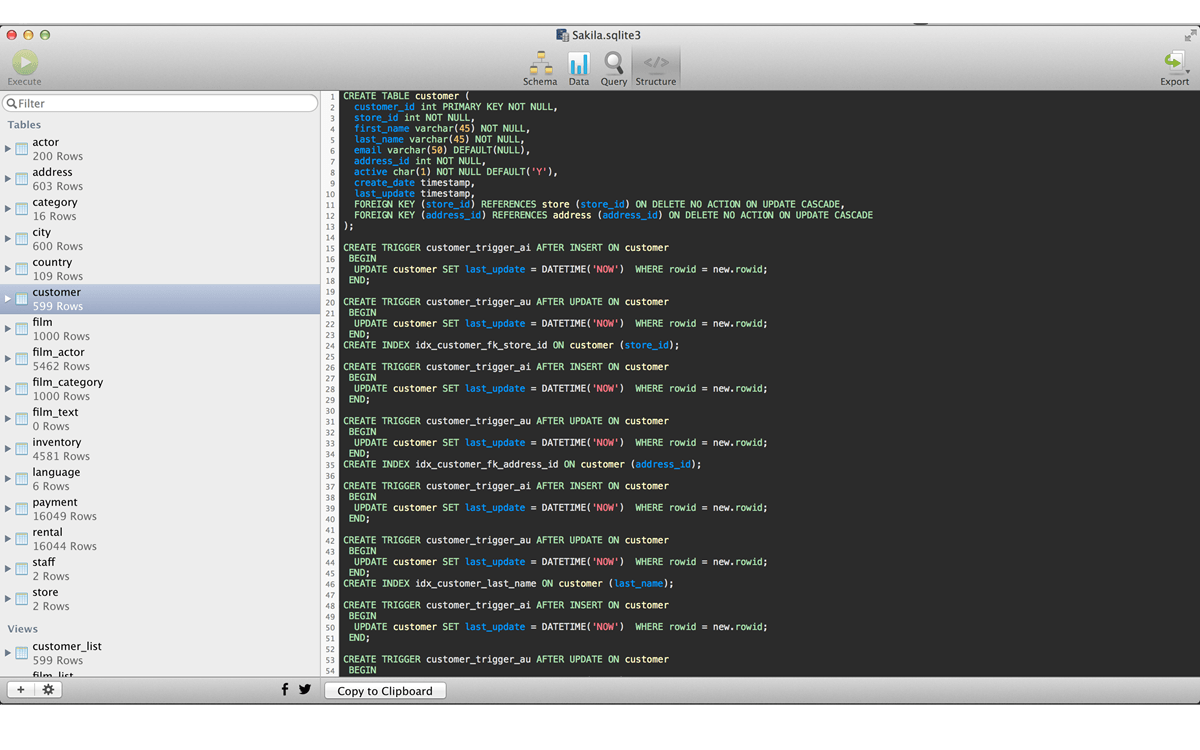This screenshot has height=750, width=1200.
Task: Click the Sakila.sqlite3 document icon in title
Action: 563,35
